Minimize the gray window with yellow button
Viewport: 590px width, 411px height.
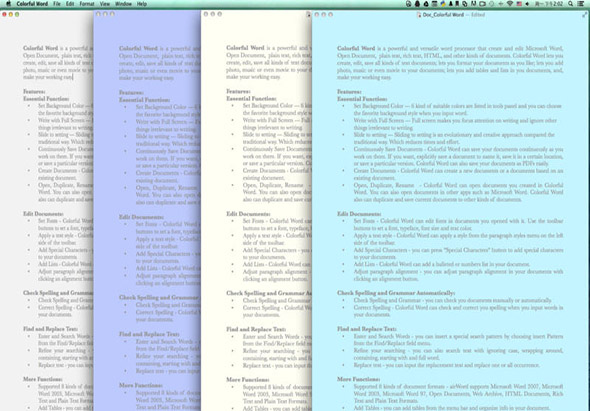11,14
